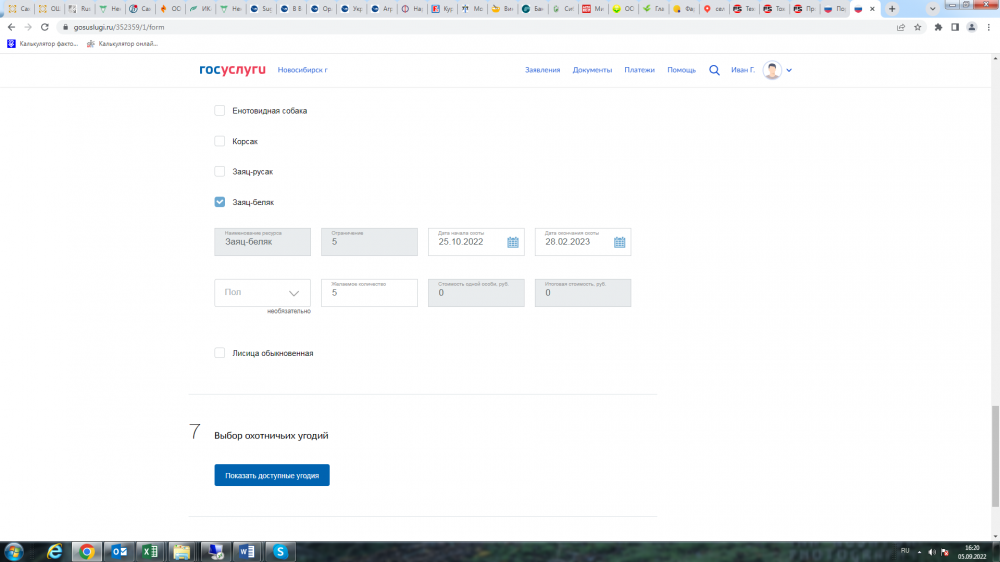Viewport: 1000px width, 562px height.
Task: Expand the user menu arrow next to avatar
Action: click(789, 70)
